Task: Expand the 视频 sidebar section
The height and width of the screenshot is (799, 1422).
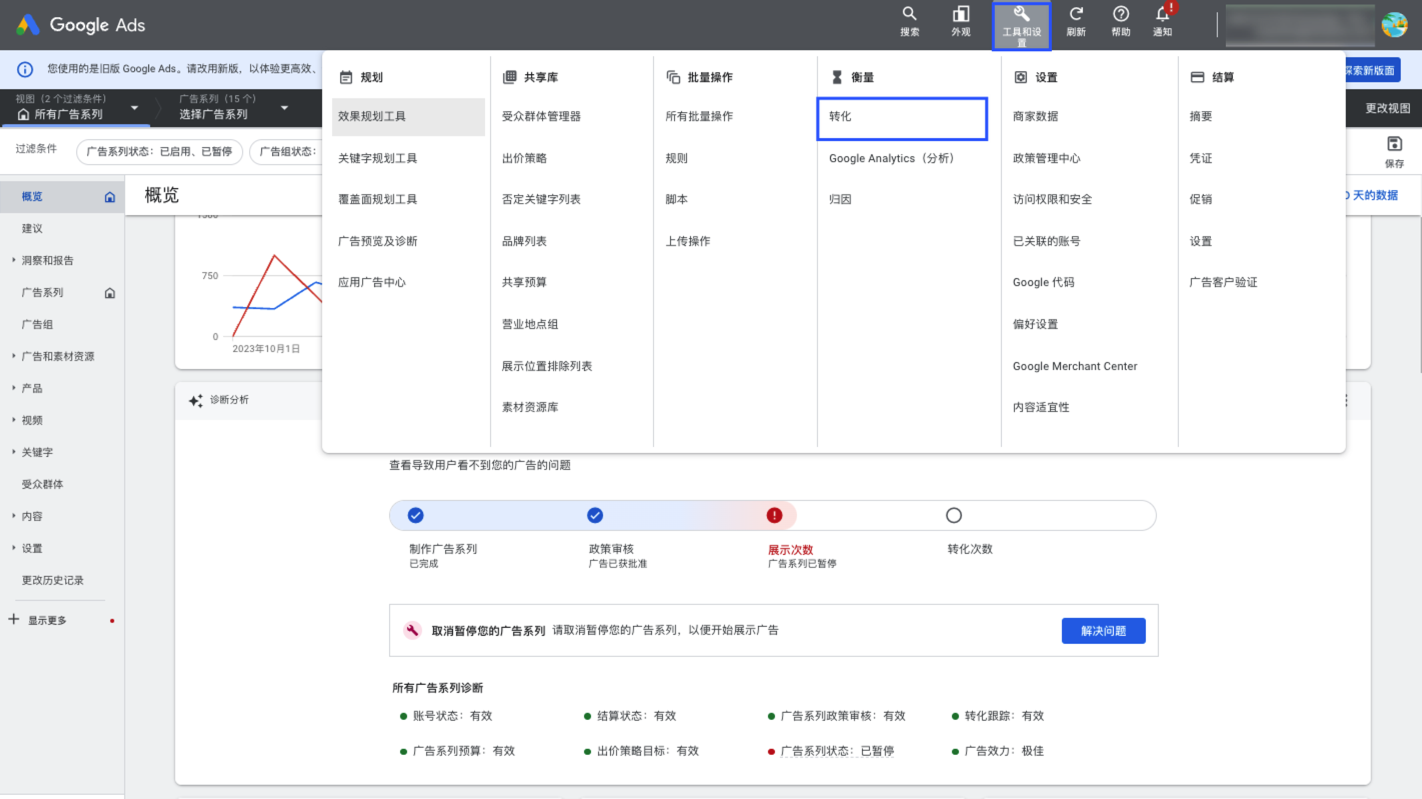Action: click(x=14, y=421)
